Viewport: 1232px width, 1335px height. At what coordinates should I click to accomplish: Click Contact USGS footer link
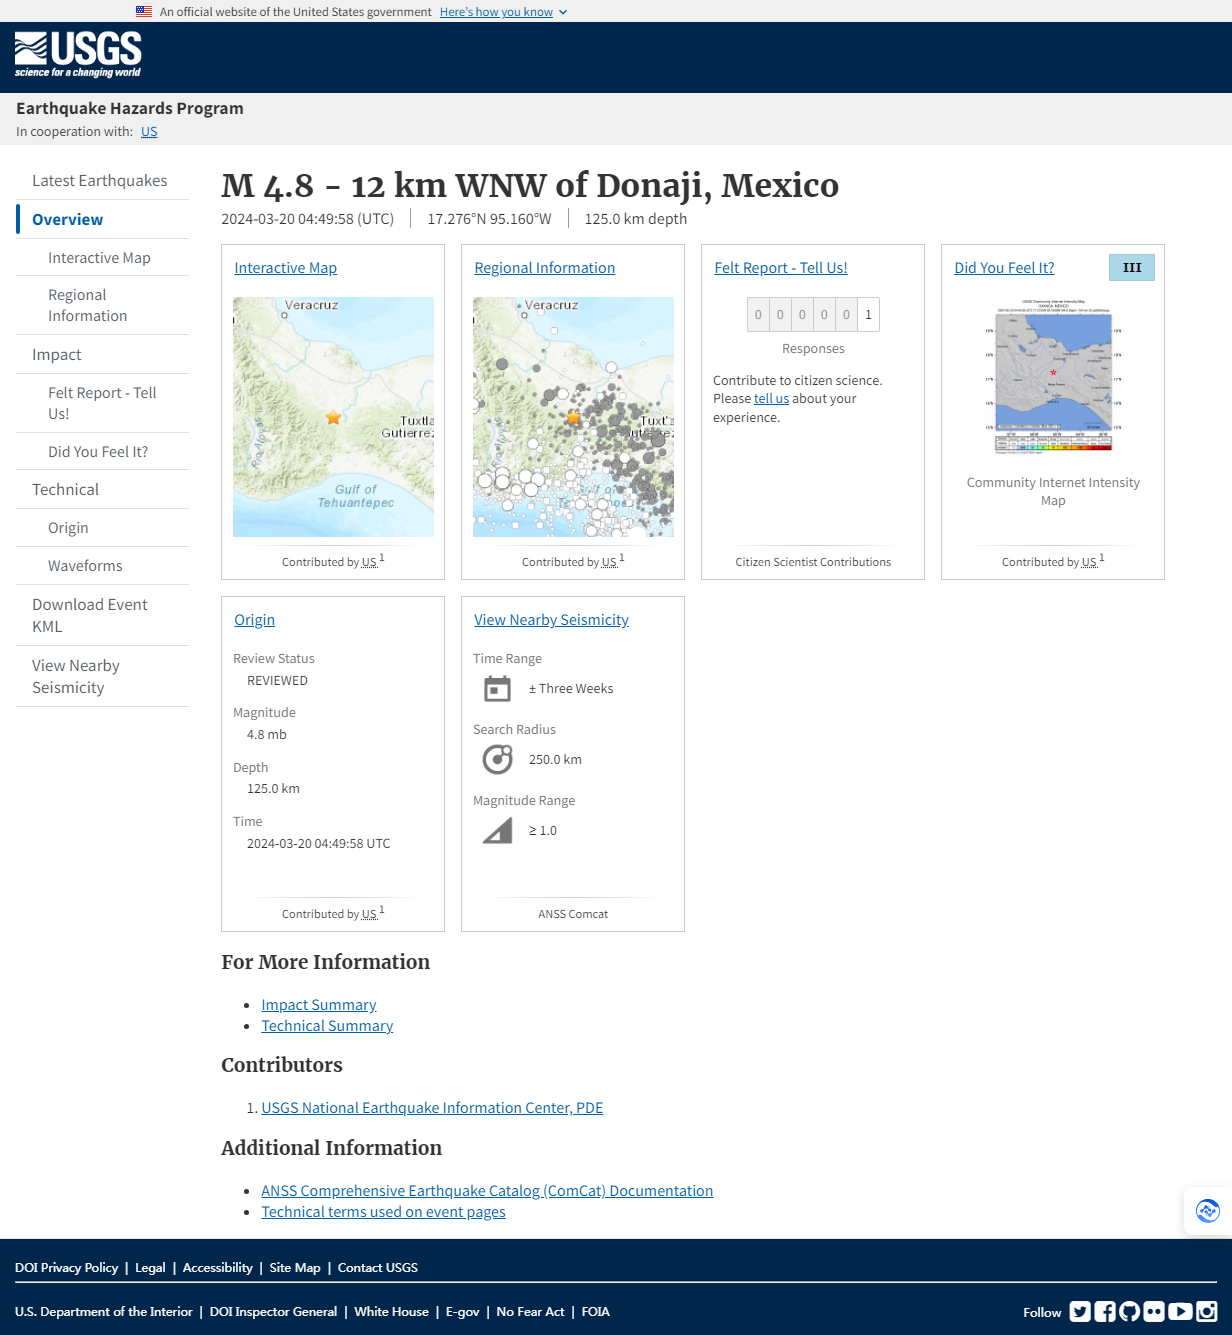point(378,1268)
